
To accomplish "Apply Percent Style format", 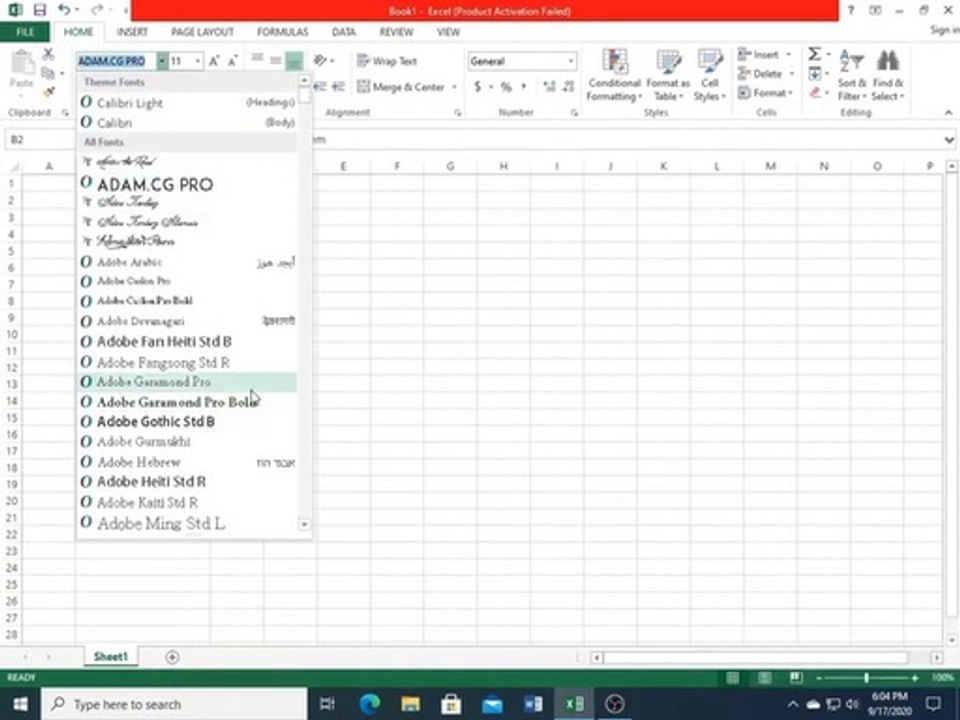I will tap(506, 87).
